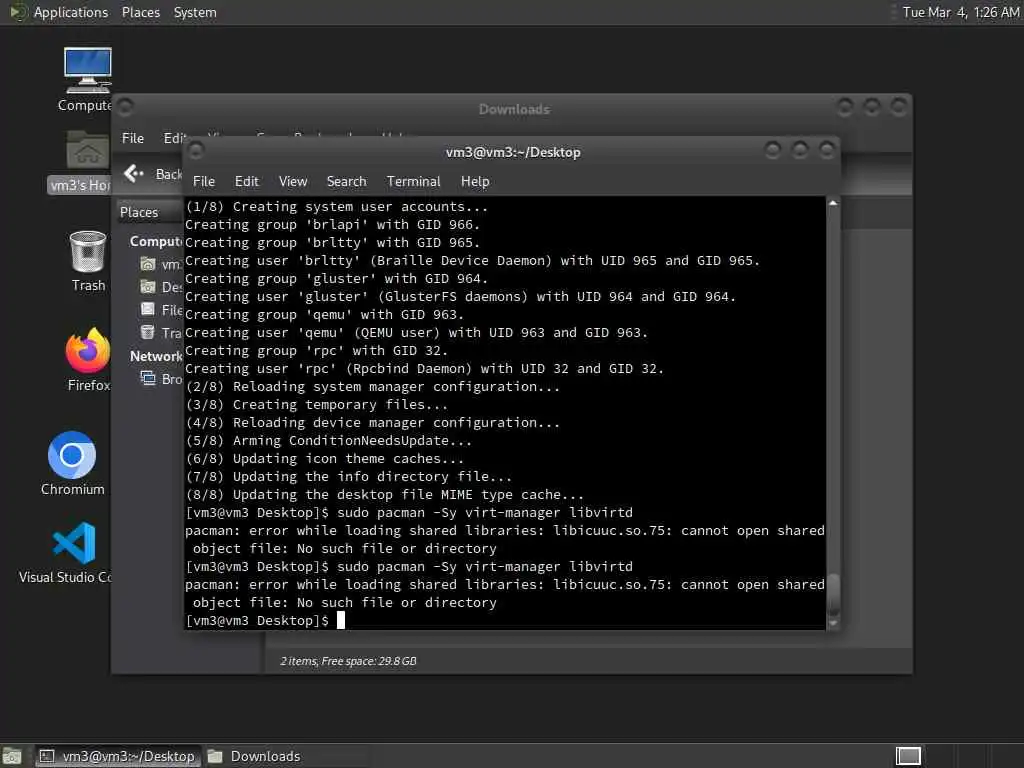
Task: Select the vm3 home icon in Places sidebar
Action: coord(148,264)
